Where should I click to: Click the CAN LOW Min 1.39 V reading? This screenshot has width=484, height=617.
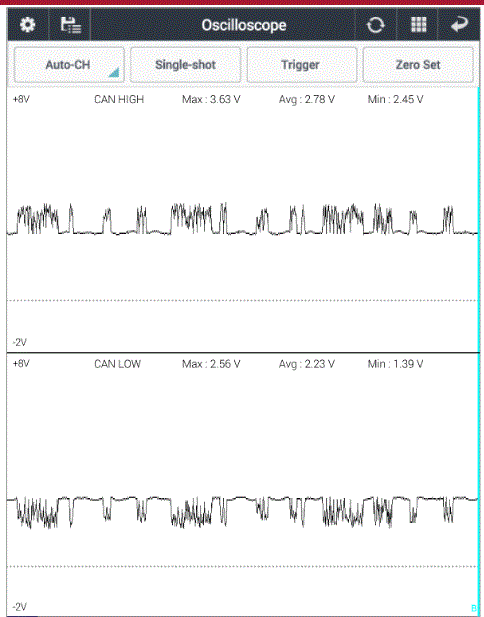pos(395,364)
